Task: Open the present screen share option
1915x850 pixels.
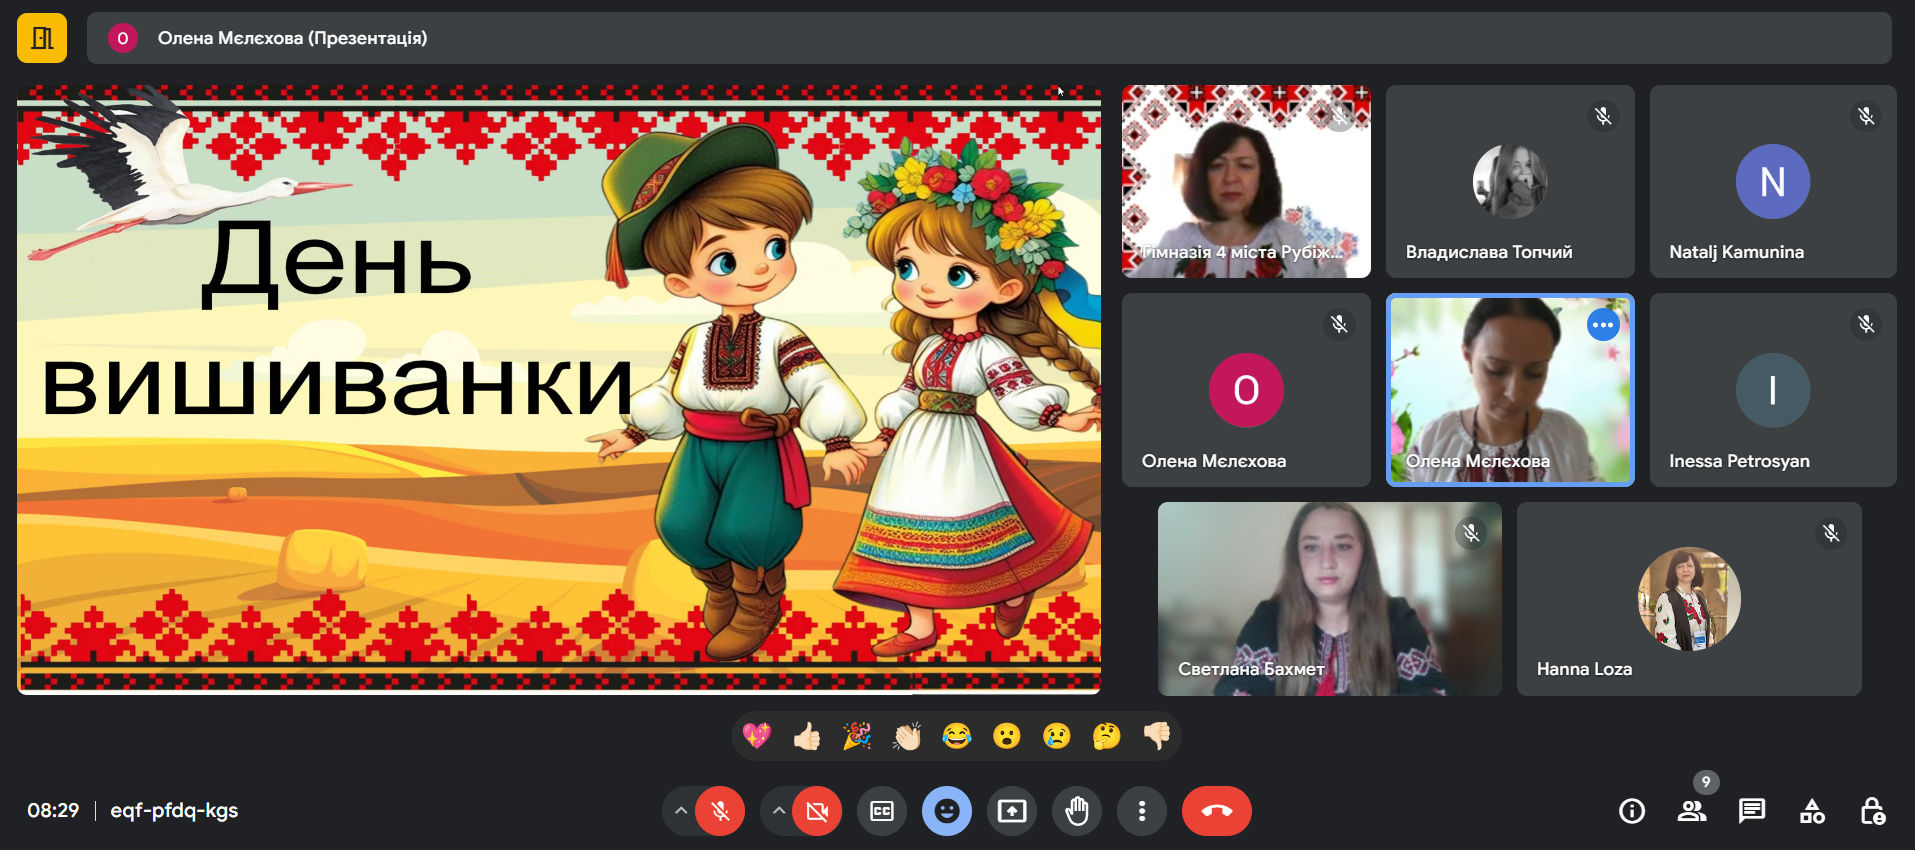Action: point(1011,811)
